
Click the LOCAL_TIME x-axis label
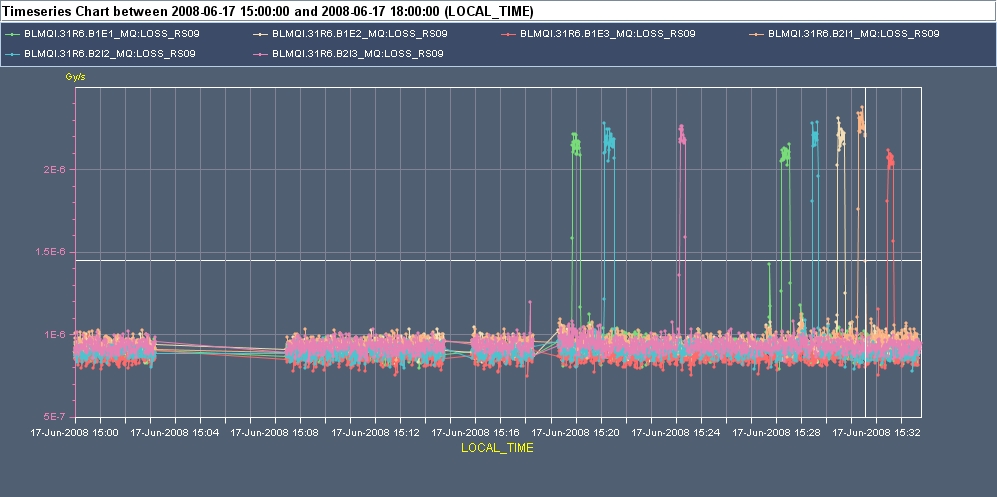[497, 448]
